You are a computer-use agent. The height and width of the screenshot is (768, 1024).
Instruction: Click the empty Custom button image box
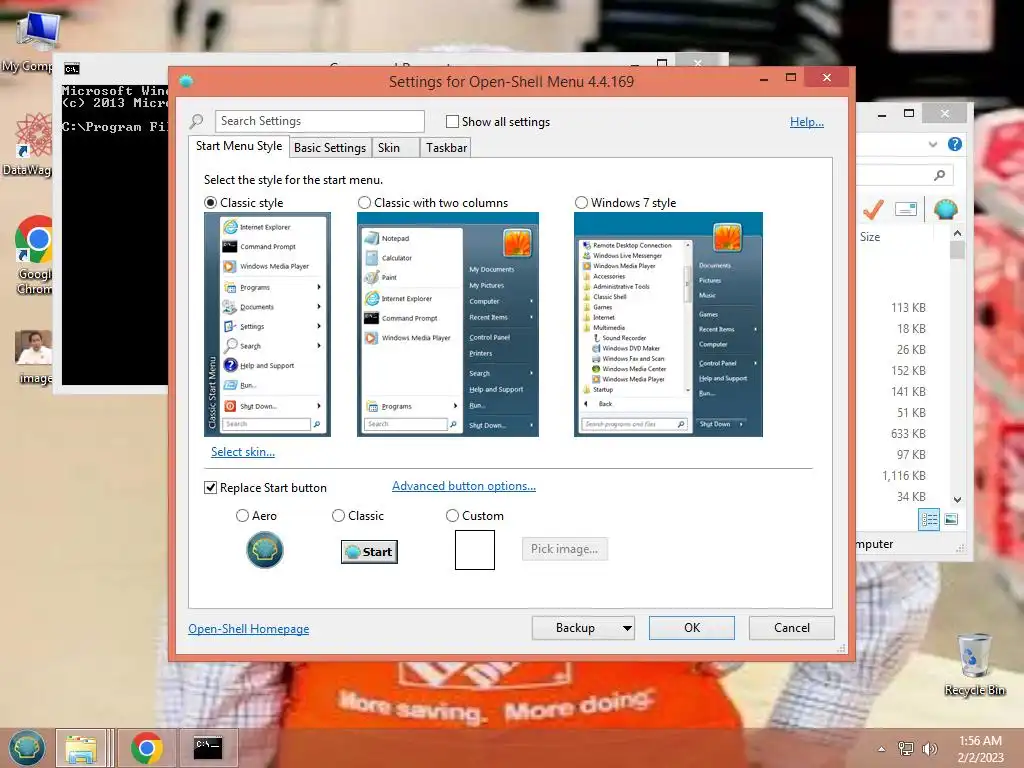pyautogui.click(x=475, y=550)
